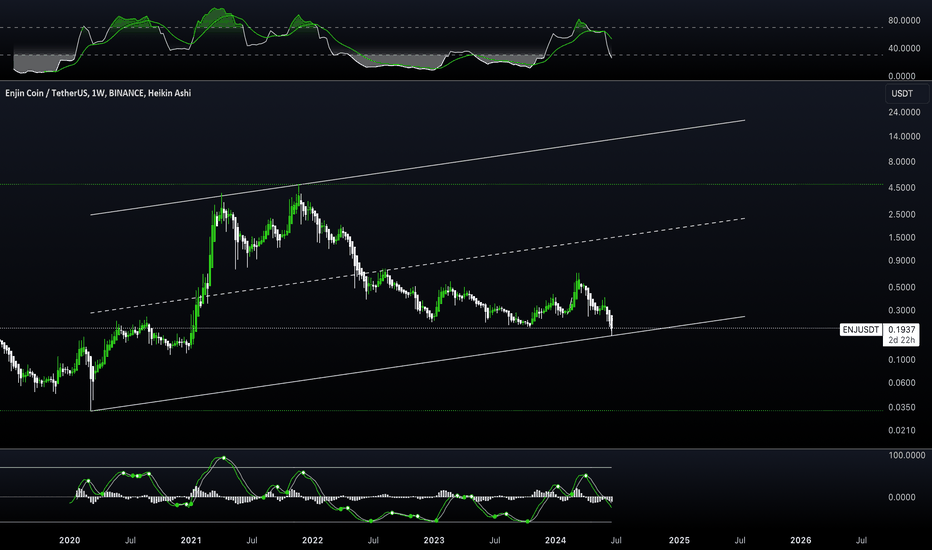This screenshot has width=932, height=550.
Task: Click the 0.0350 price axis label
Action: coord(904,408)
